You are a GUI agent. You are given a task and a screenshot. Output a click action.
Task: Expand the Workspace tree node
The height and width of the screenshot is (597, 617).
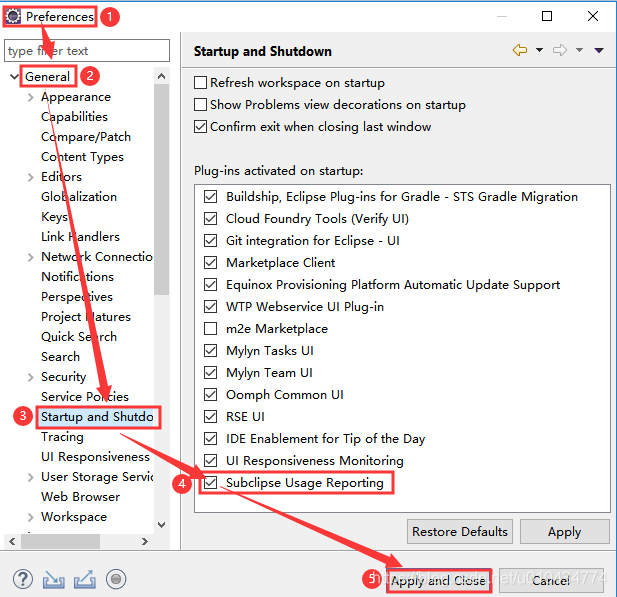[31, 518]
